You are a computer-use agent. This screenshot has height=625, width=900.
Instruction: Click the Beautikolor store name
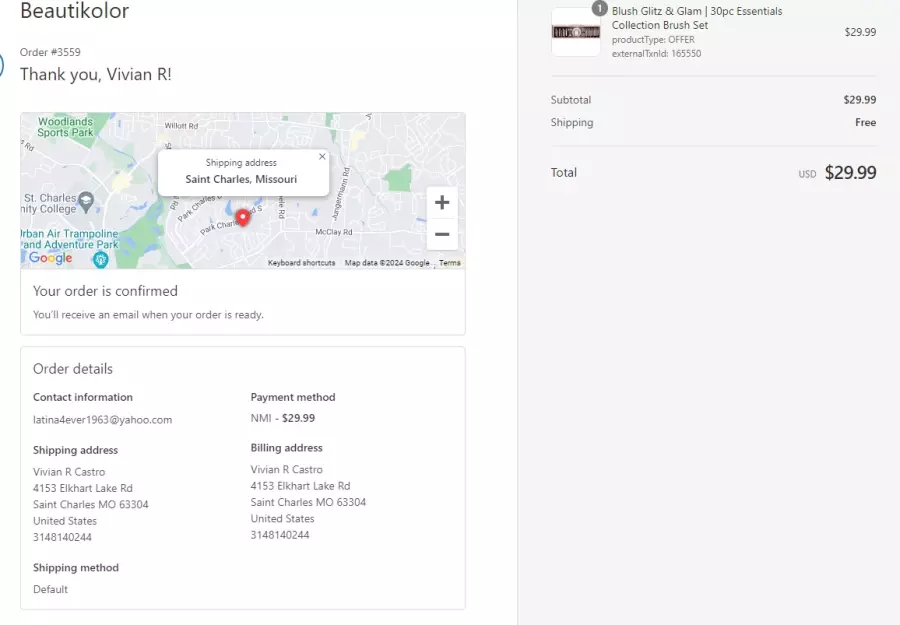[x=75, y=10]
